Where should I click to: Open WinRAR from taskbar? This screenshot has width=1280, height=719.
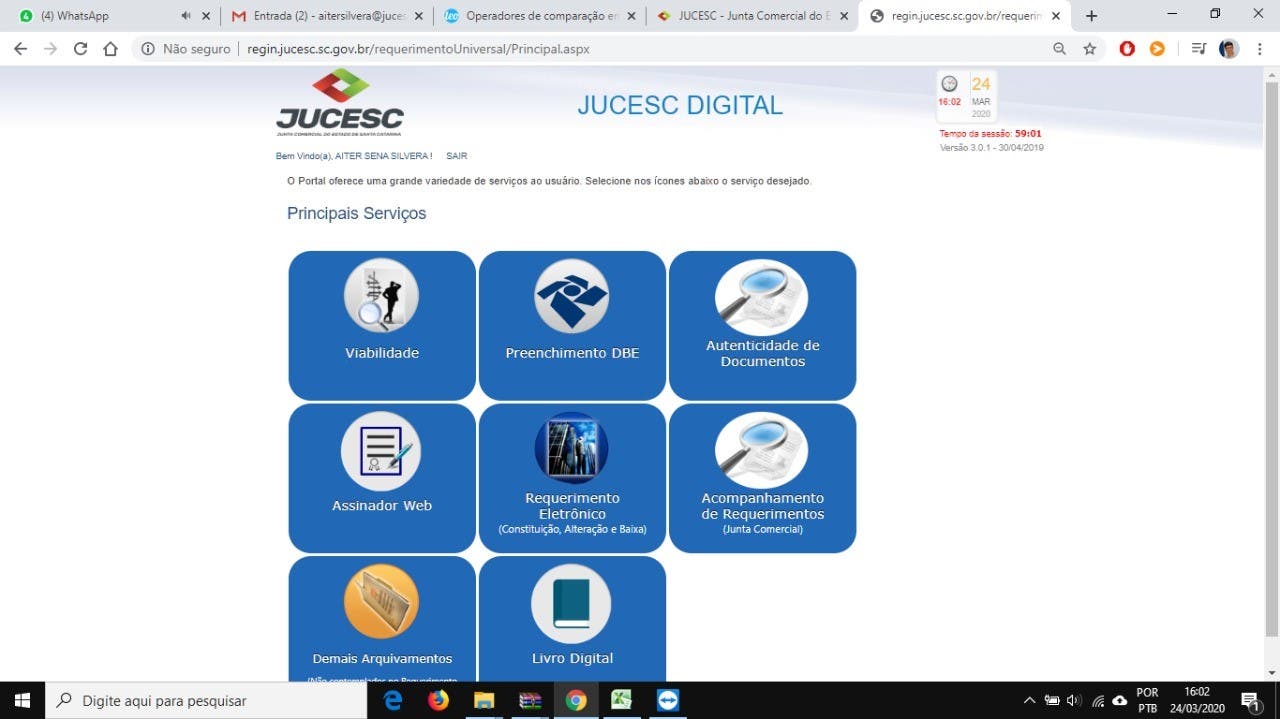pyautogui.click(x=530, y=700)
